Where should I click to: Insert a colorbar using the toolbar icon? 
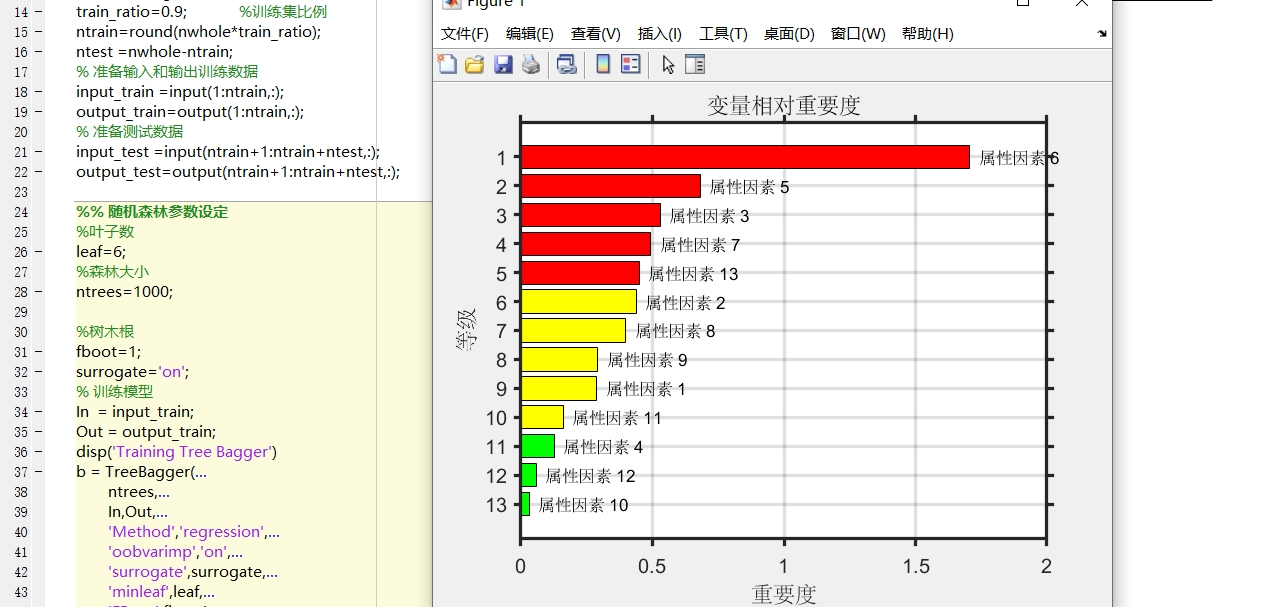[x=603, y=65]
